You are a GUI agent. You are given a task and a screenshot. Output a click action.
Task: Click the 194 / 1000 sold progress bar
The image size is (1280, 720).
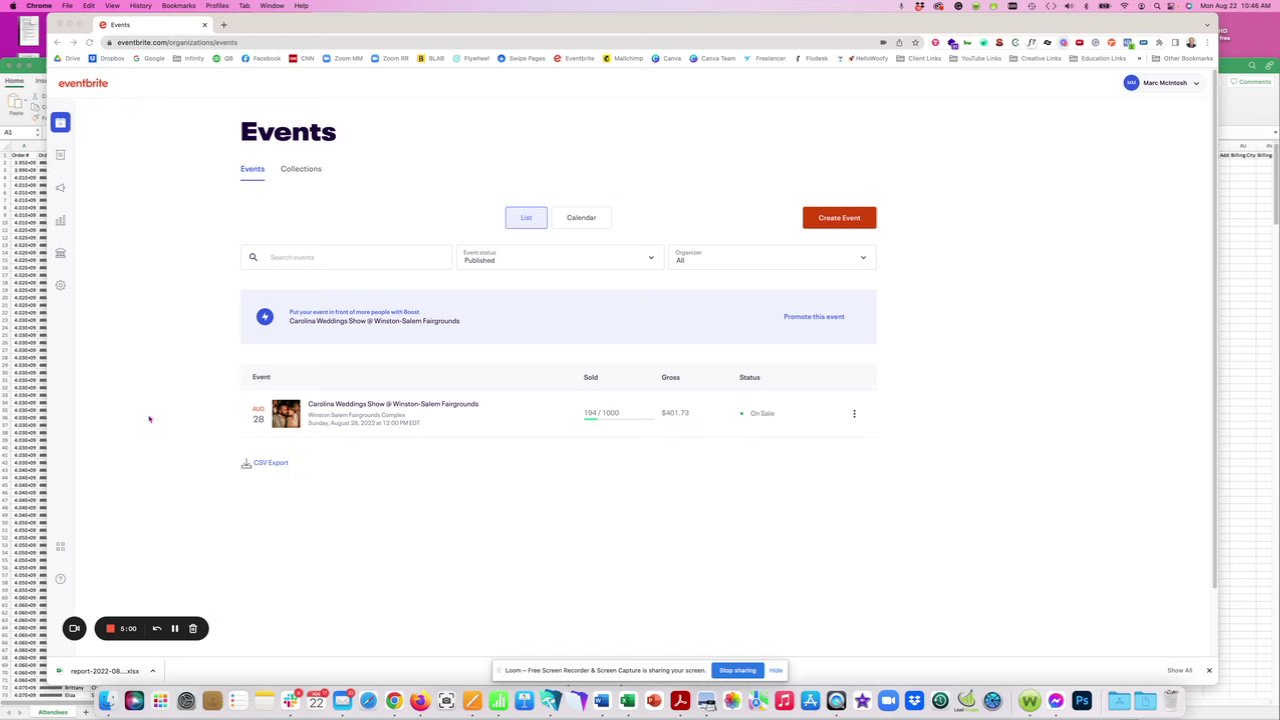(x=618, y=421)
